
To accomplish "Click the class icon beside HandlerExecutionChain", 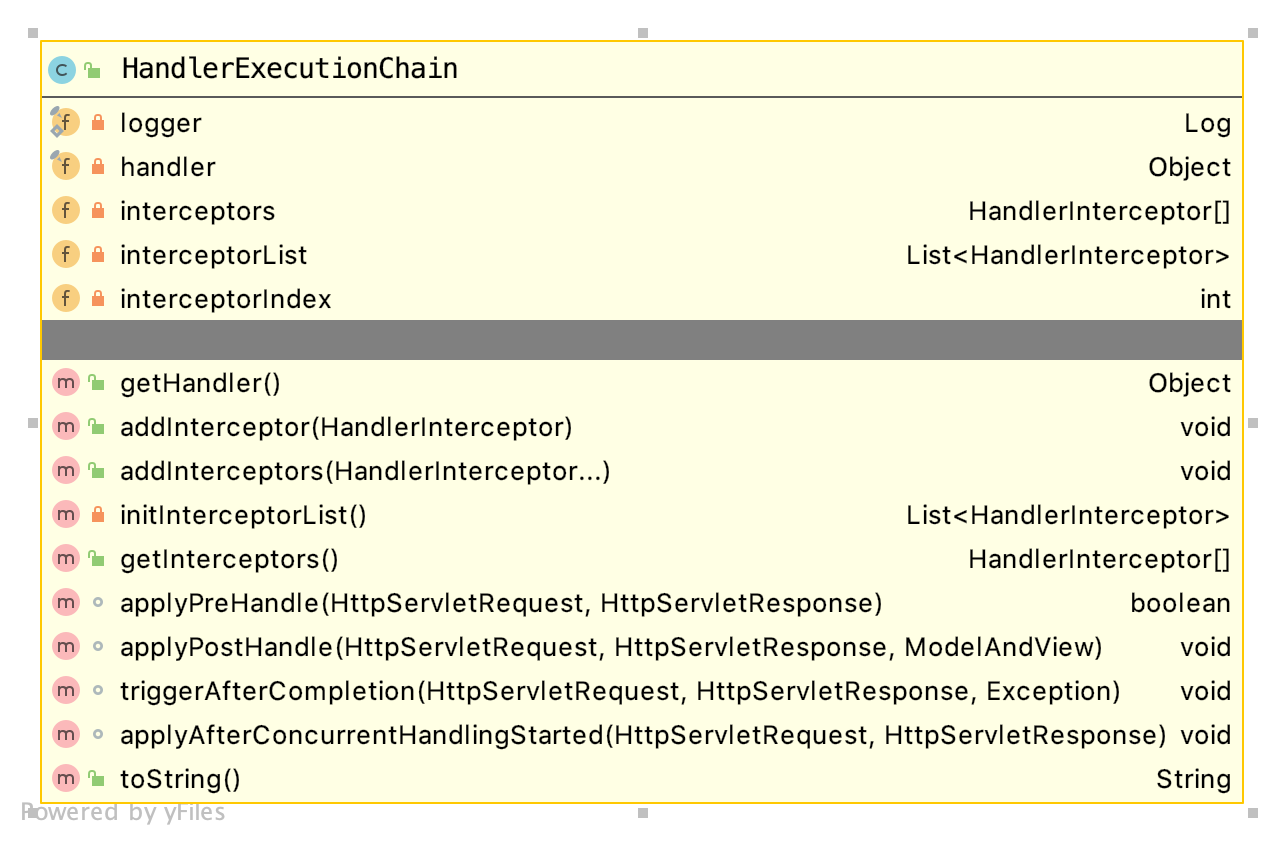I will click(62, 70).
